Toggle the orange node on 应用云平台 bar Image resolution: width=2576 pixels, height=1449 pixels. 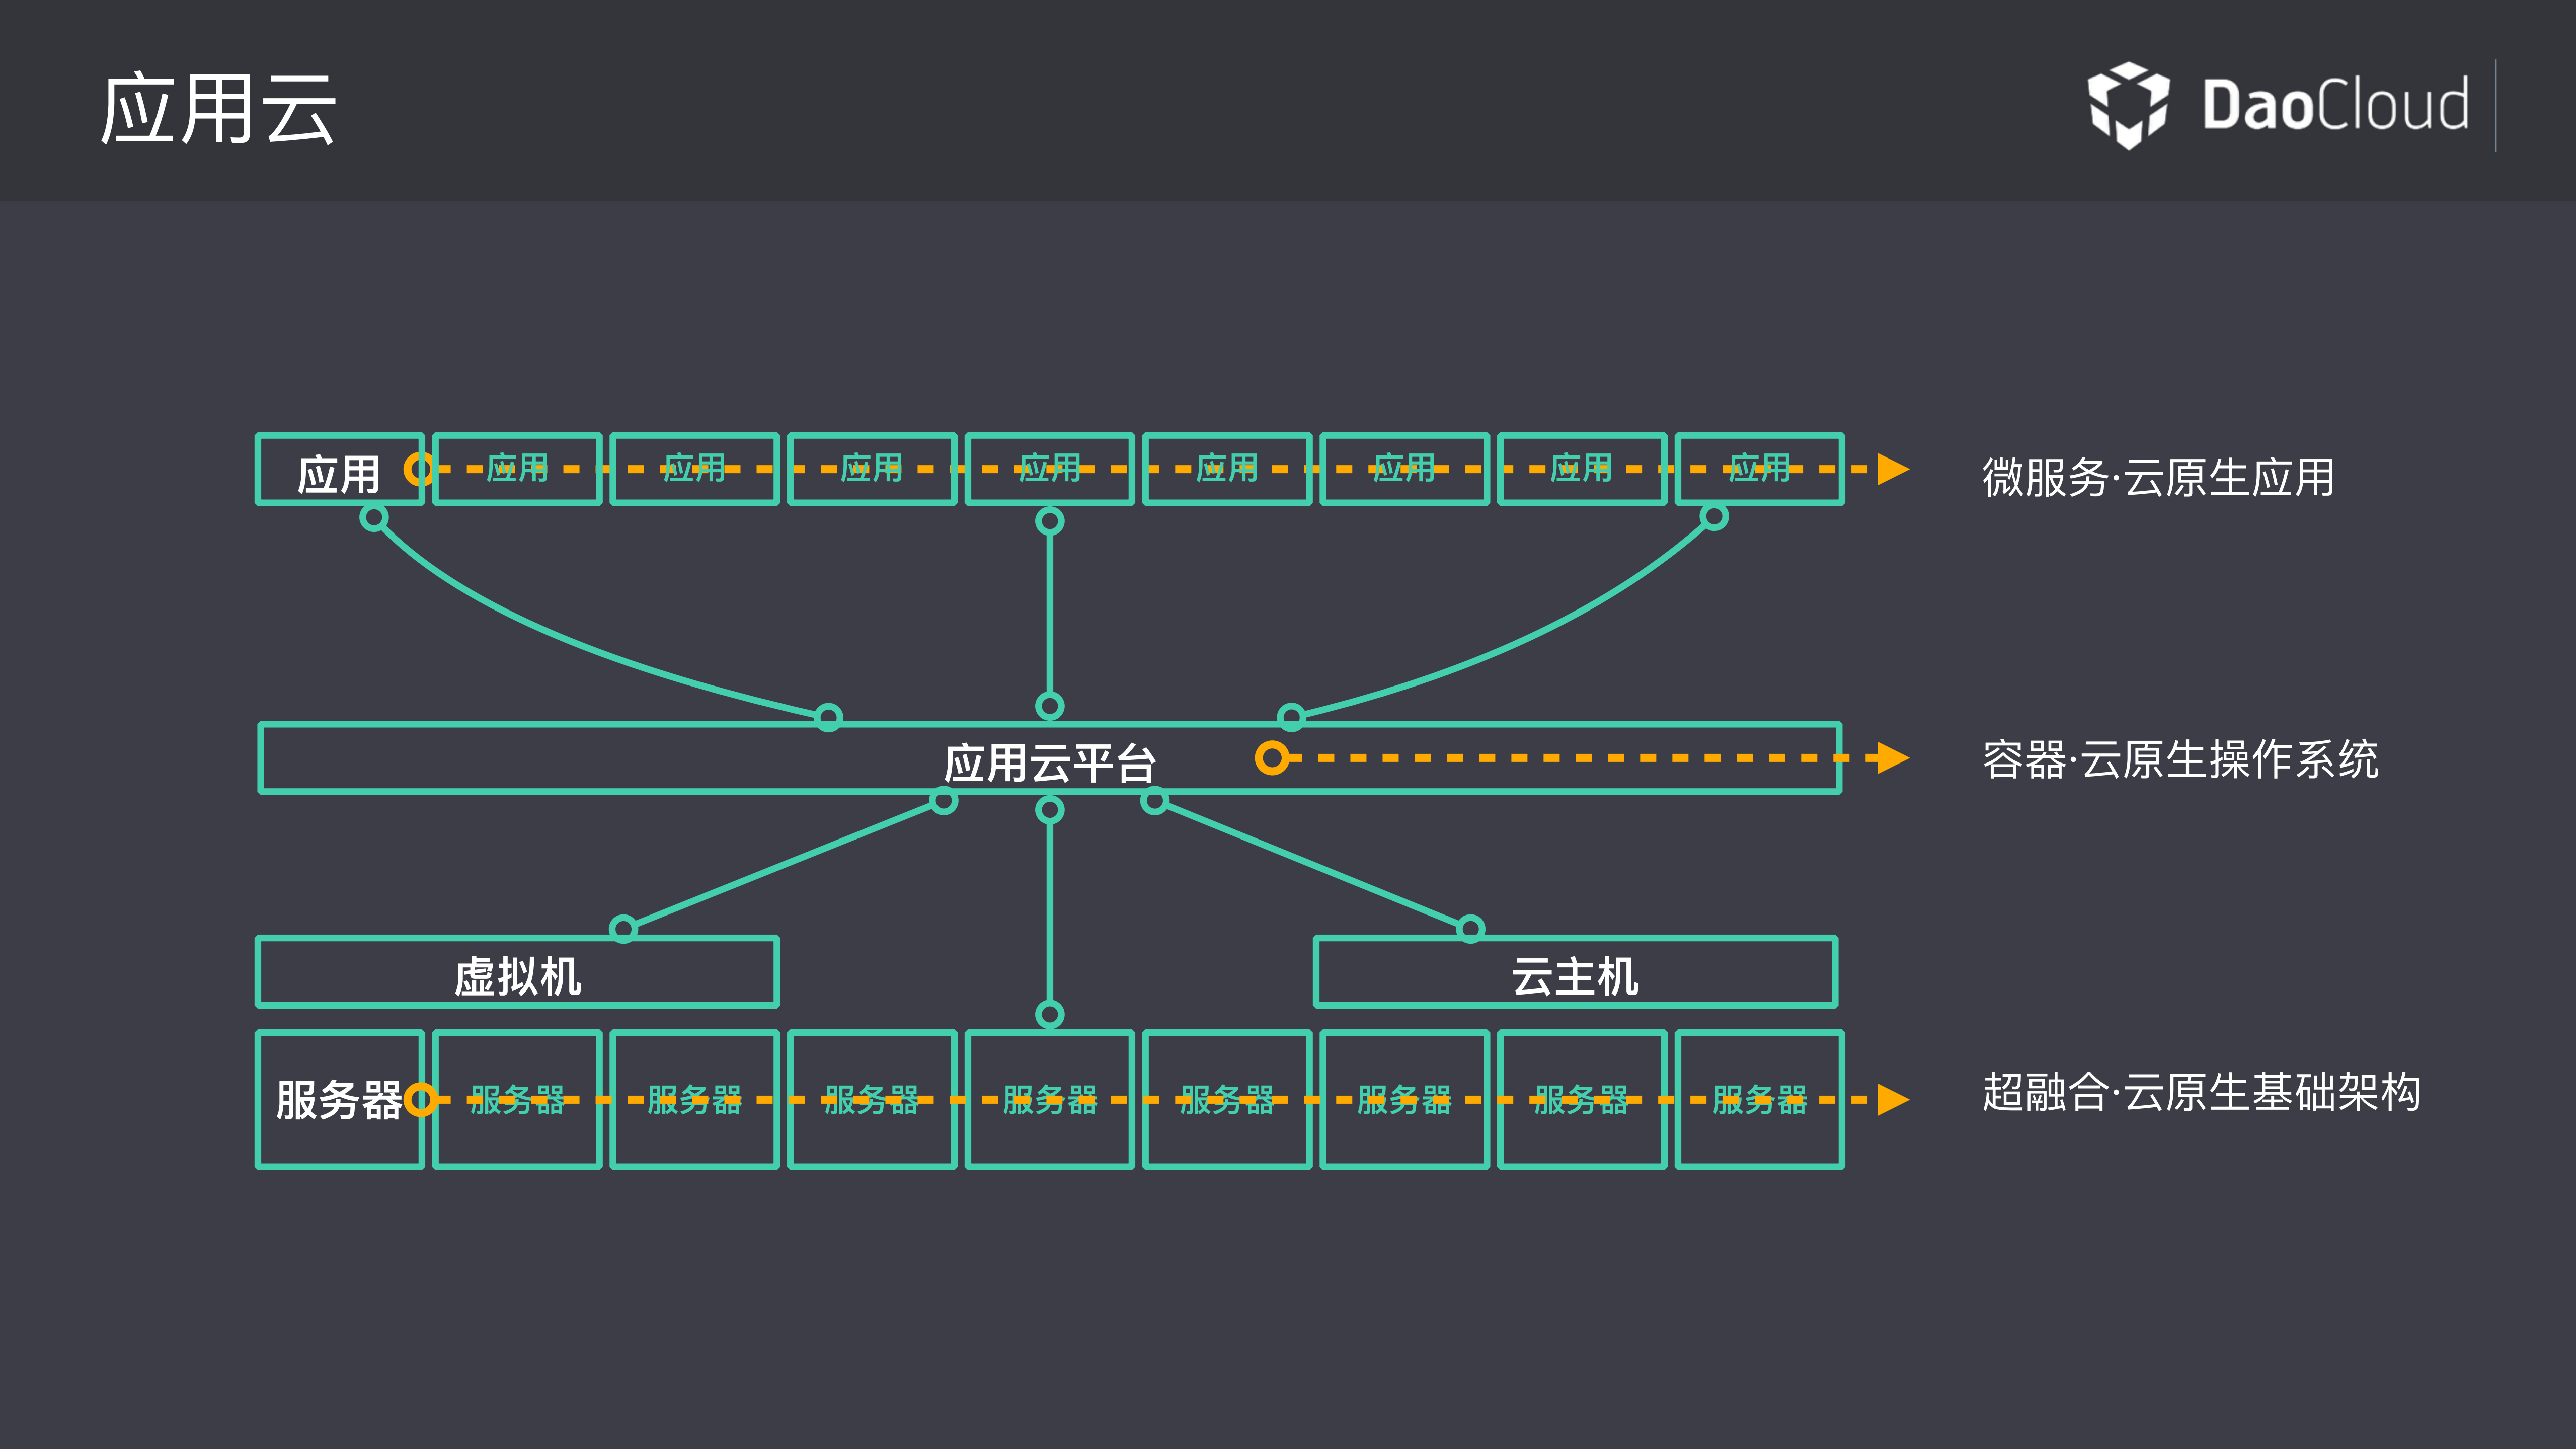tap(1272, 758)
